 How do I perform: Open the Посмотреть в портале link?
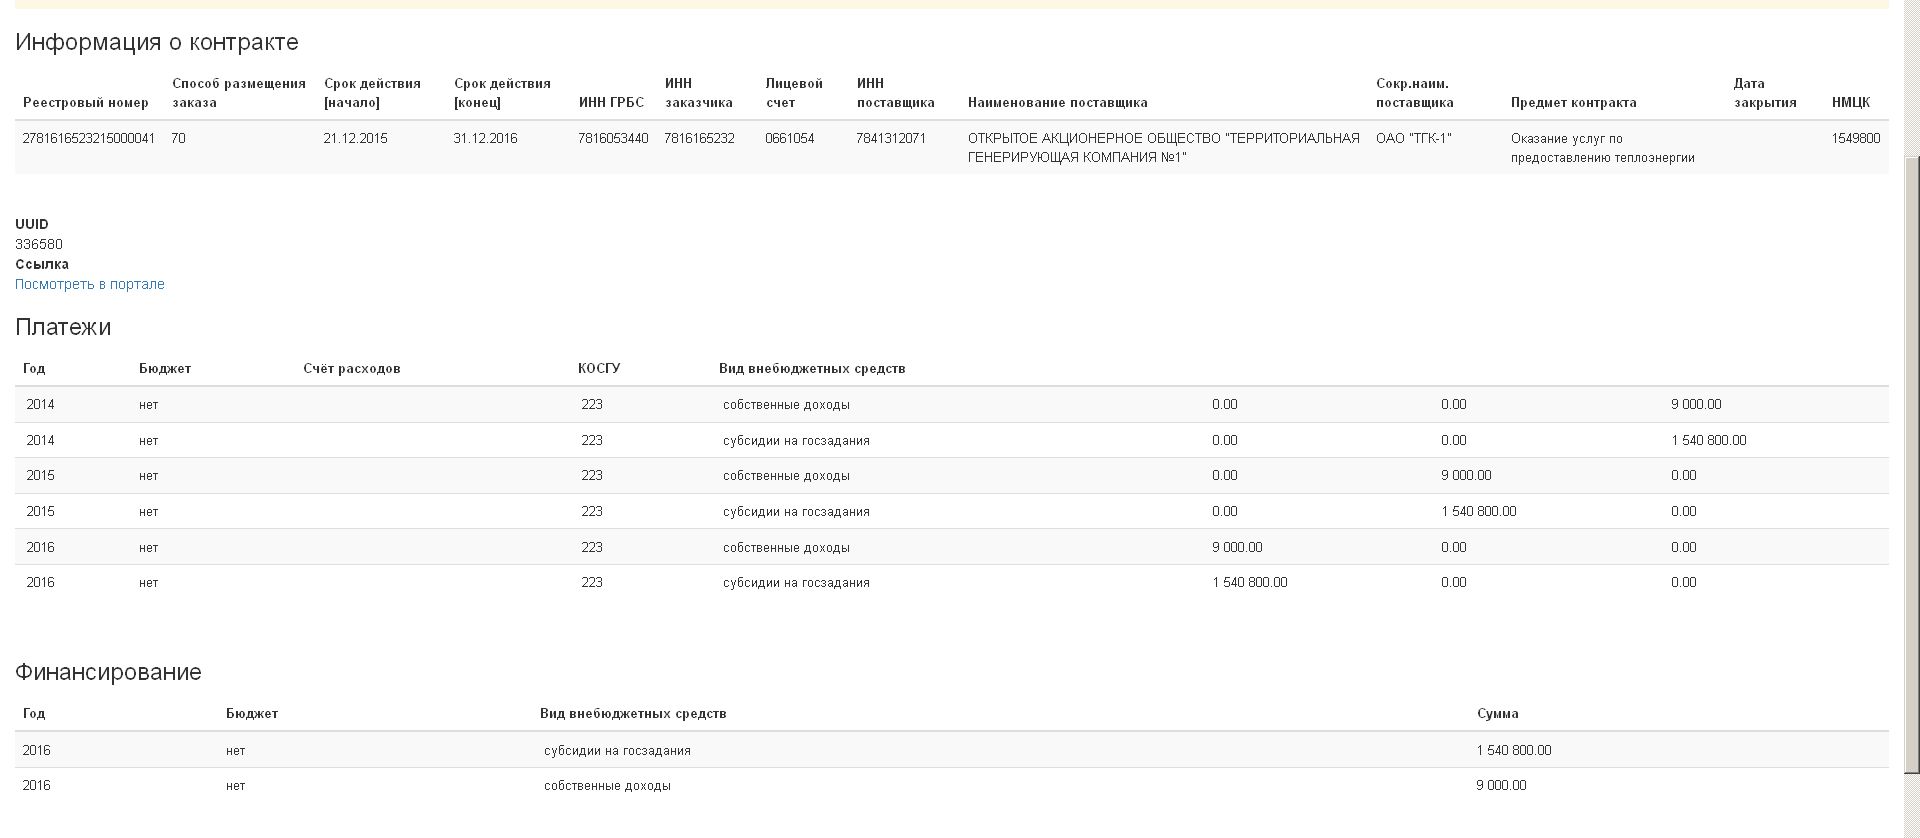point(89,284)
